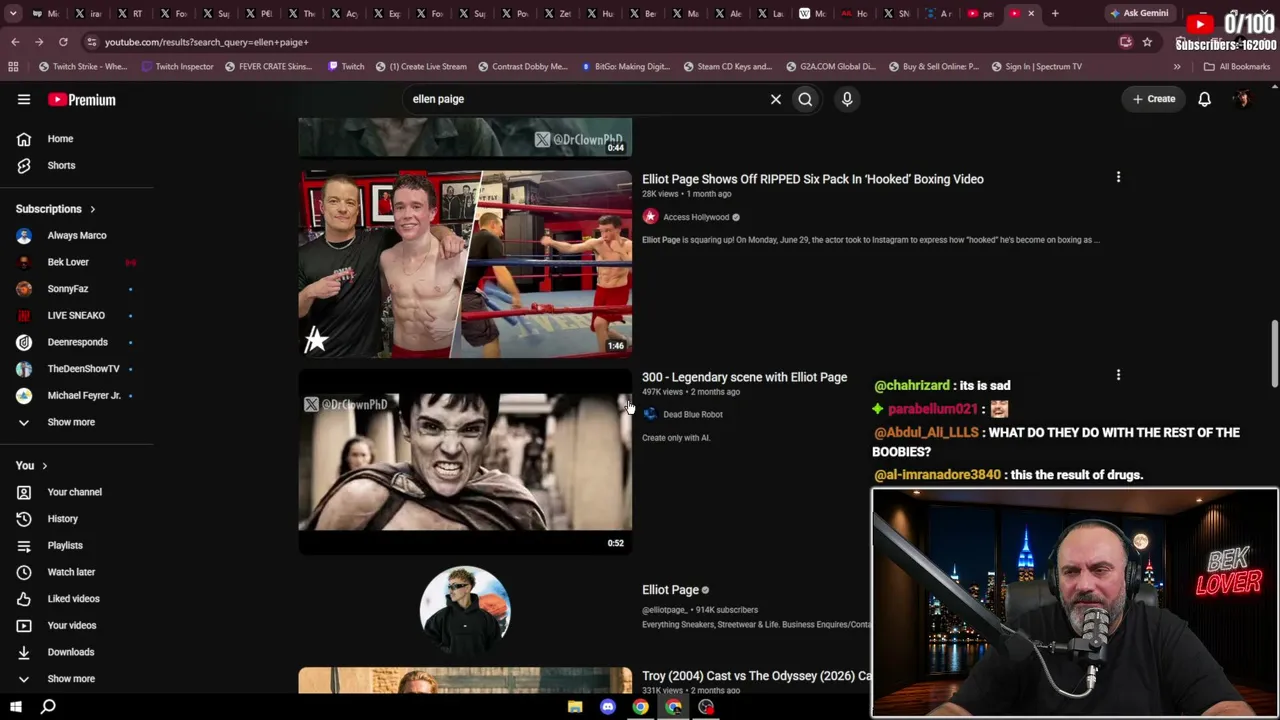Viewport: 1280px width, 720px height.
Task: Play the 300 Legendary scene thumbnail
Action: click(465, 461)
